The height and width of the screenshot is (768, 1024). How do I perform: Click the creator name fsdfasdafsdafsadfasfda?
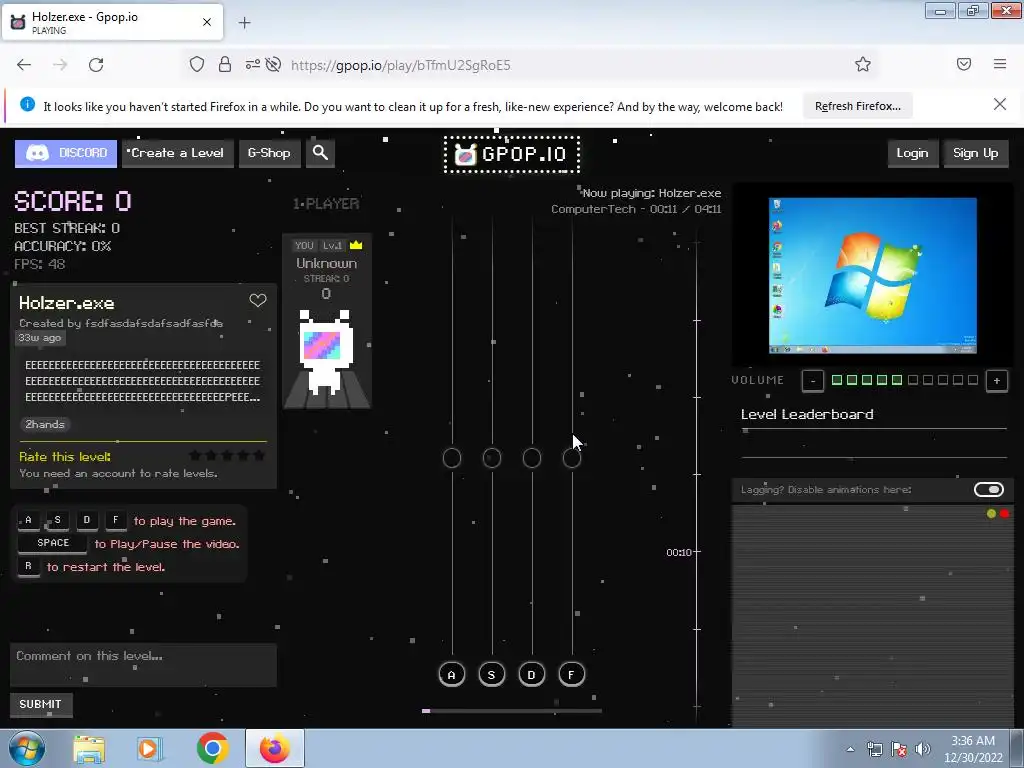(154, 323)
